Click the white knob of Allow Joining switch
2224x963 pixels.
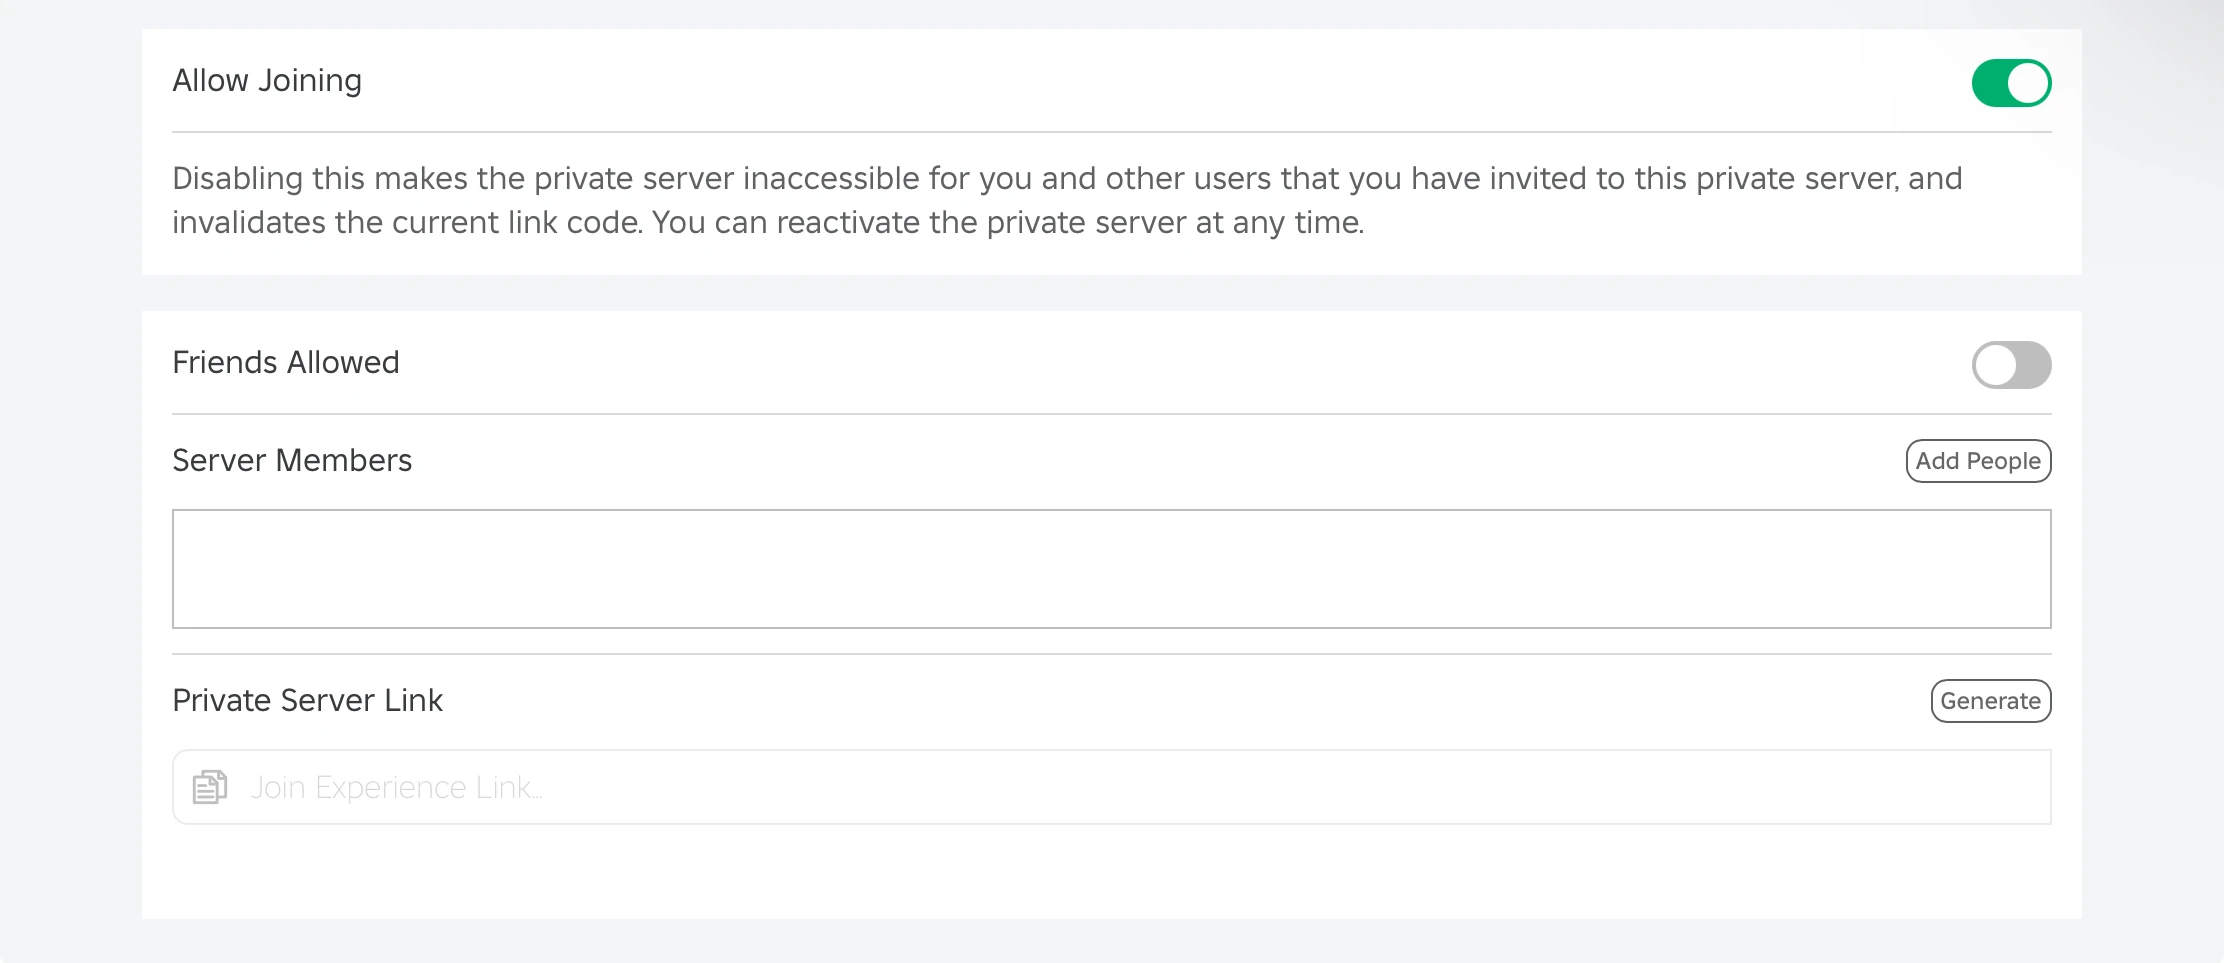click(x=2028, y=83)
